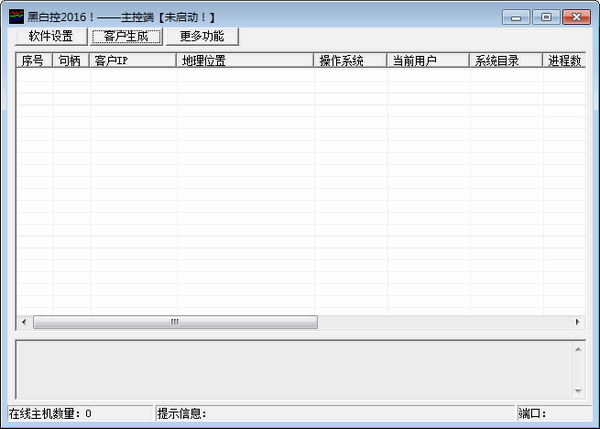Click the 客户生成 button
The image size is (600, 429).
coord(126,36)
